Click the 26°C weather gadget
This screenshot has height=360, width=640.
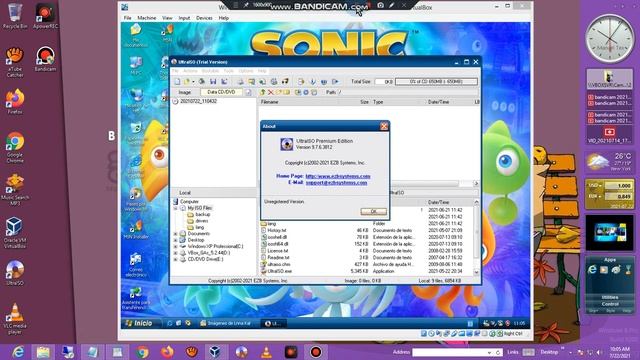610,162
